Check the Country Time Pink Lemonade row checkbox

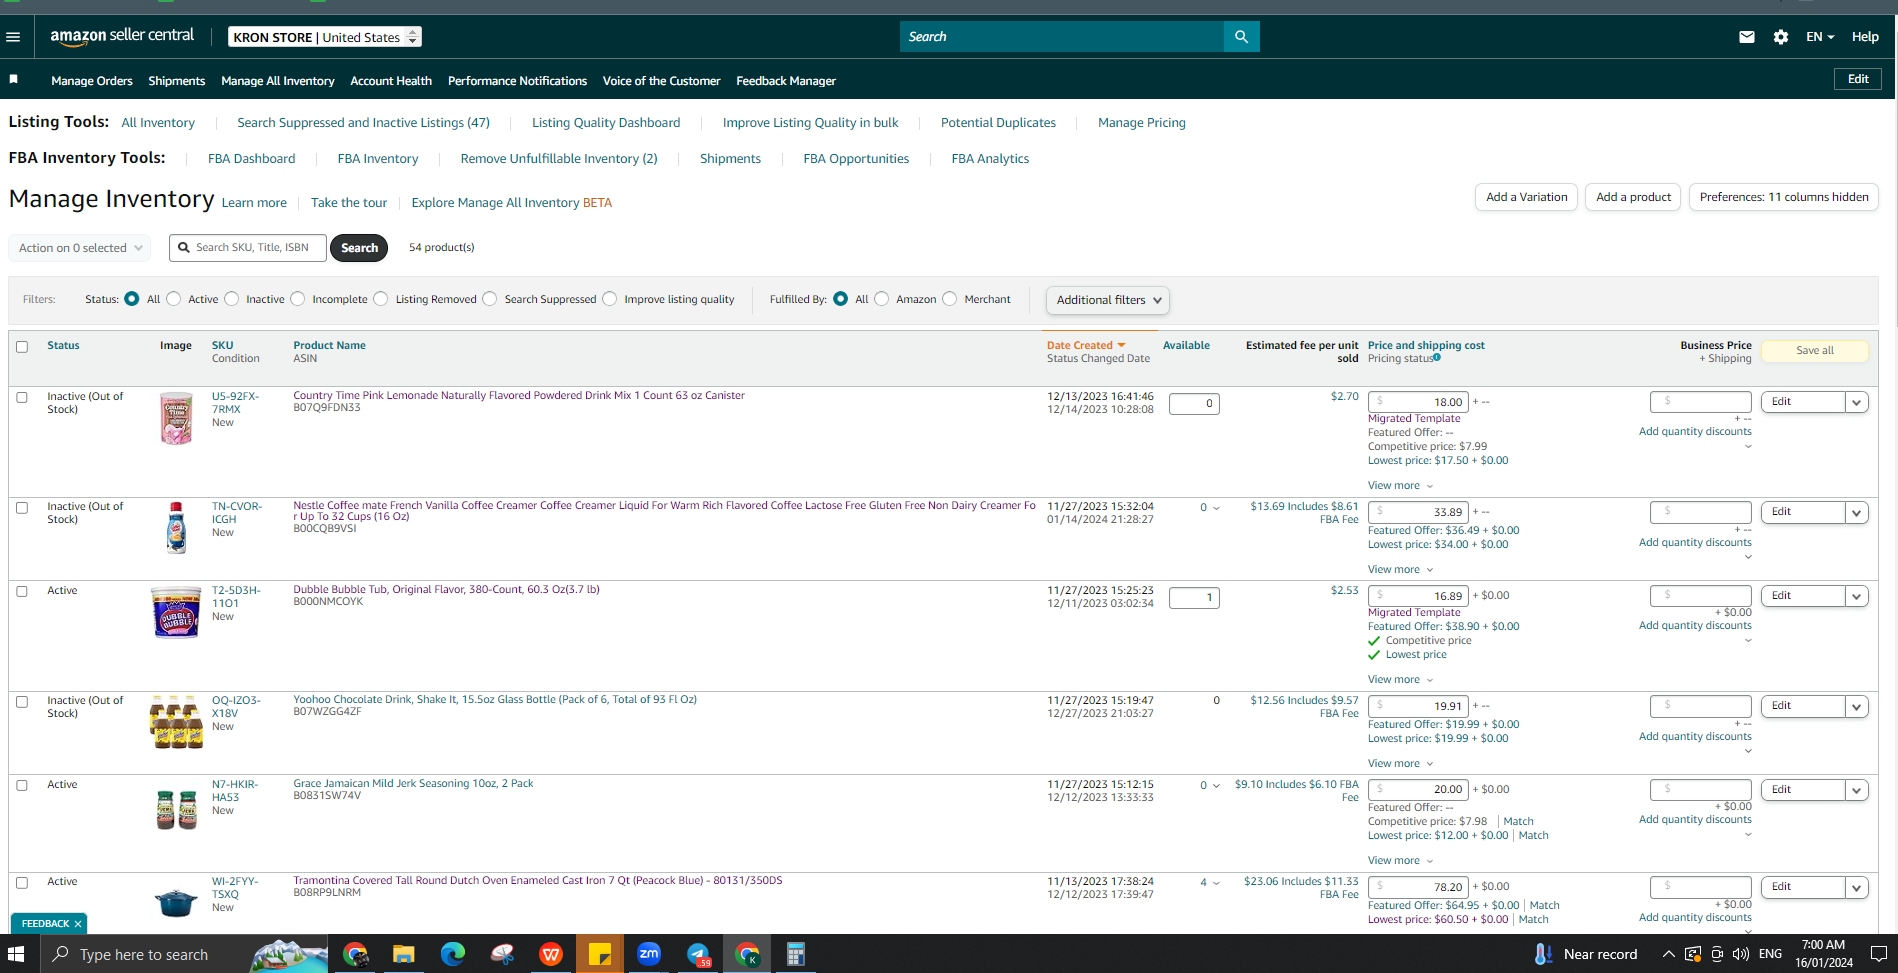pyautogui.click(x=22, y=397)
